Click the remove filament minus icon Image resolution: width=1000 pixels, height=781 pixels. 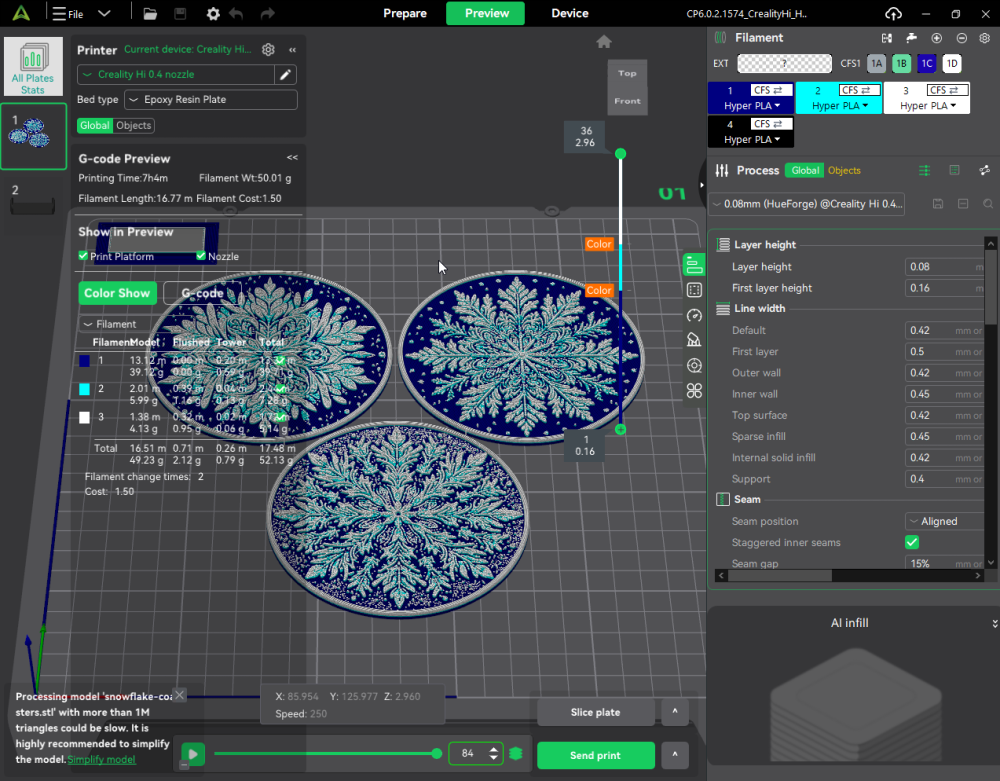pyautogui.click(x=961, y=38)
